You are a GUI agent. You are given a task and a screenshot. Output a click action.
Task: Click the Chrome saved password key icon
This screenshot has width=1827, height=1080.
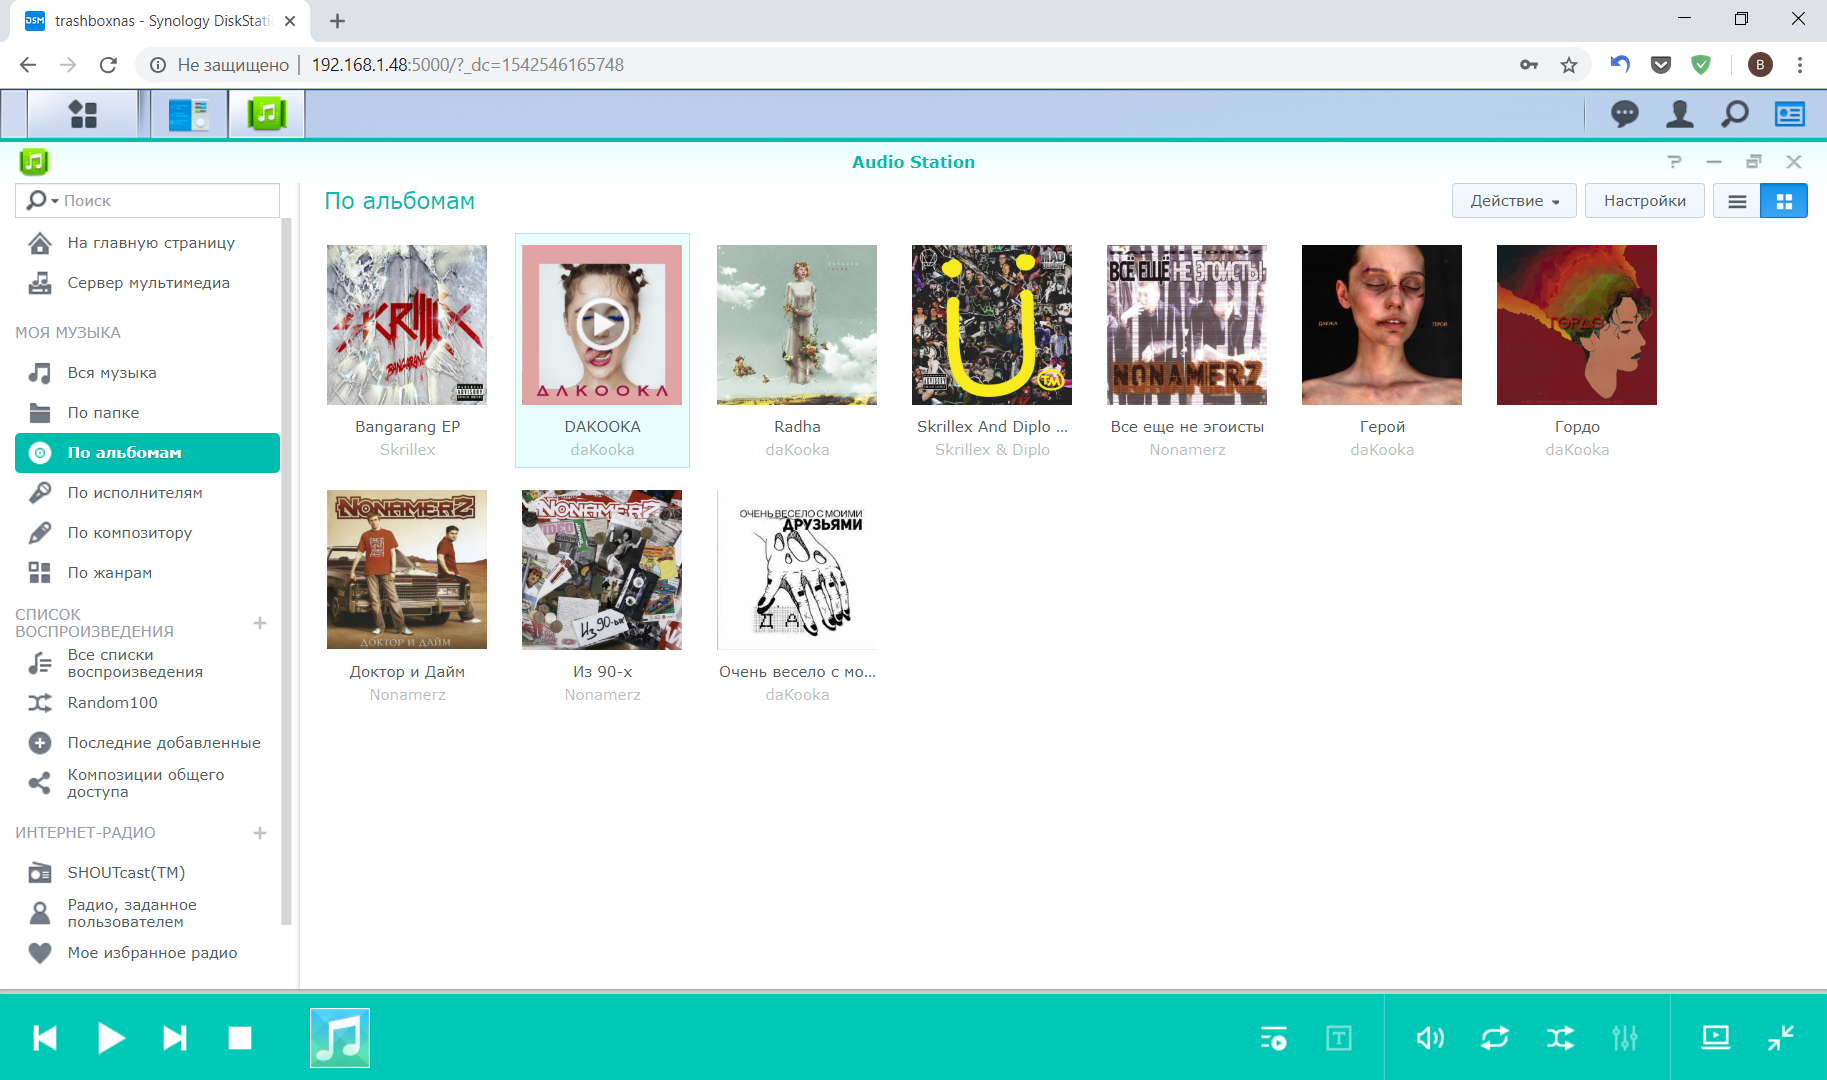pos(1529,65)
